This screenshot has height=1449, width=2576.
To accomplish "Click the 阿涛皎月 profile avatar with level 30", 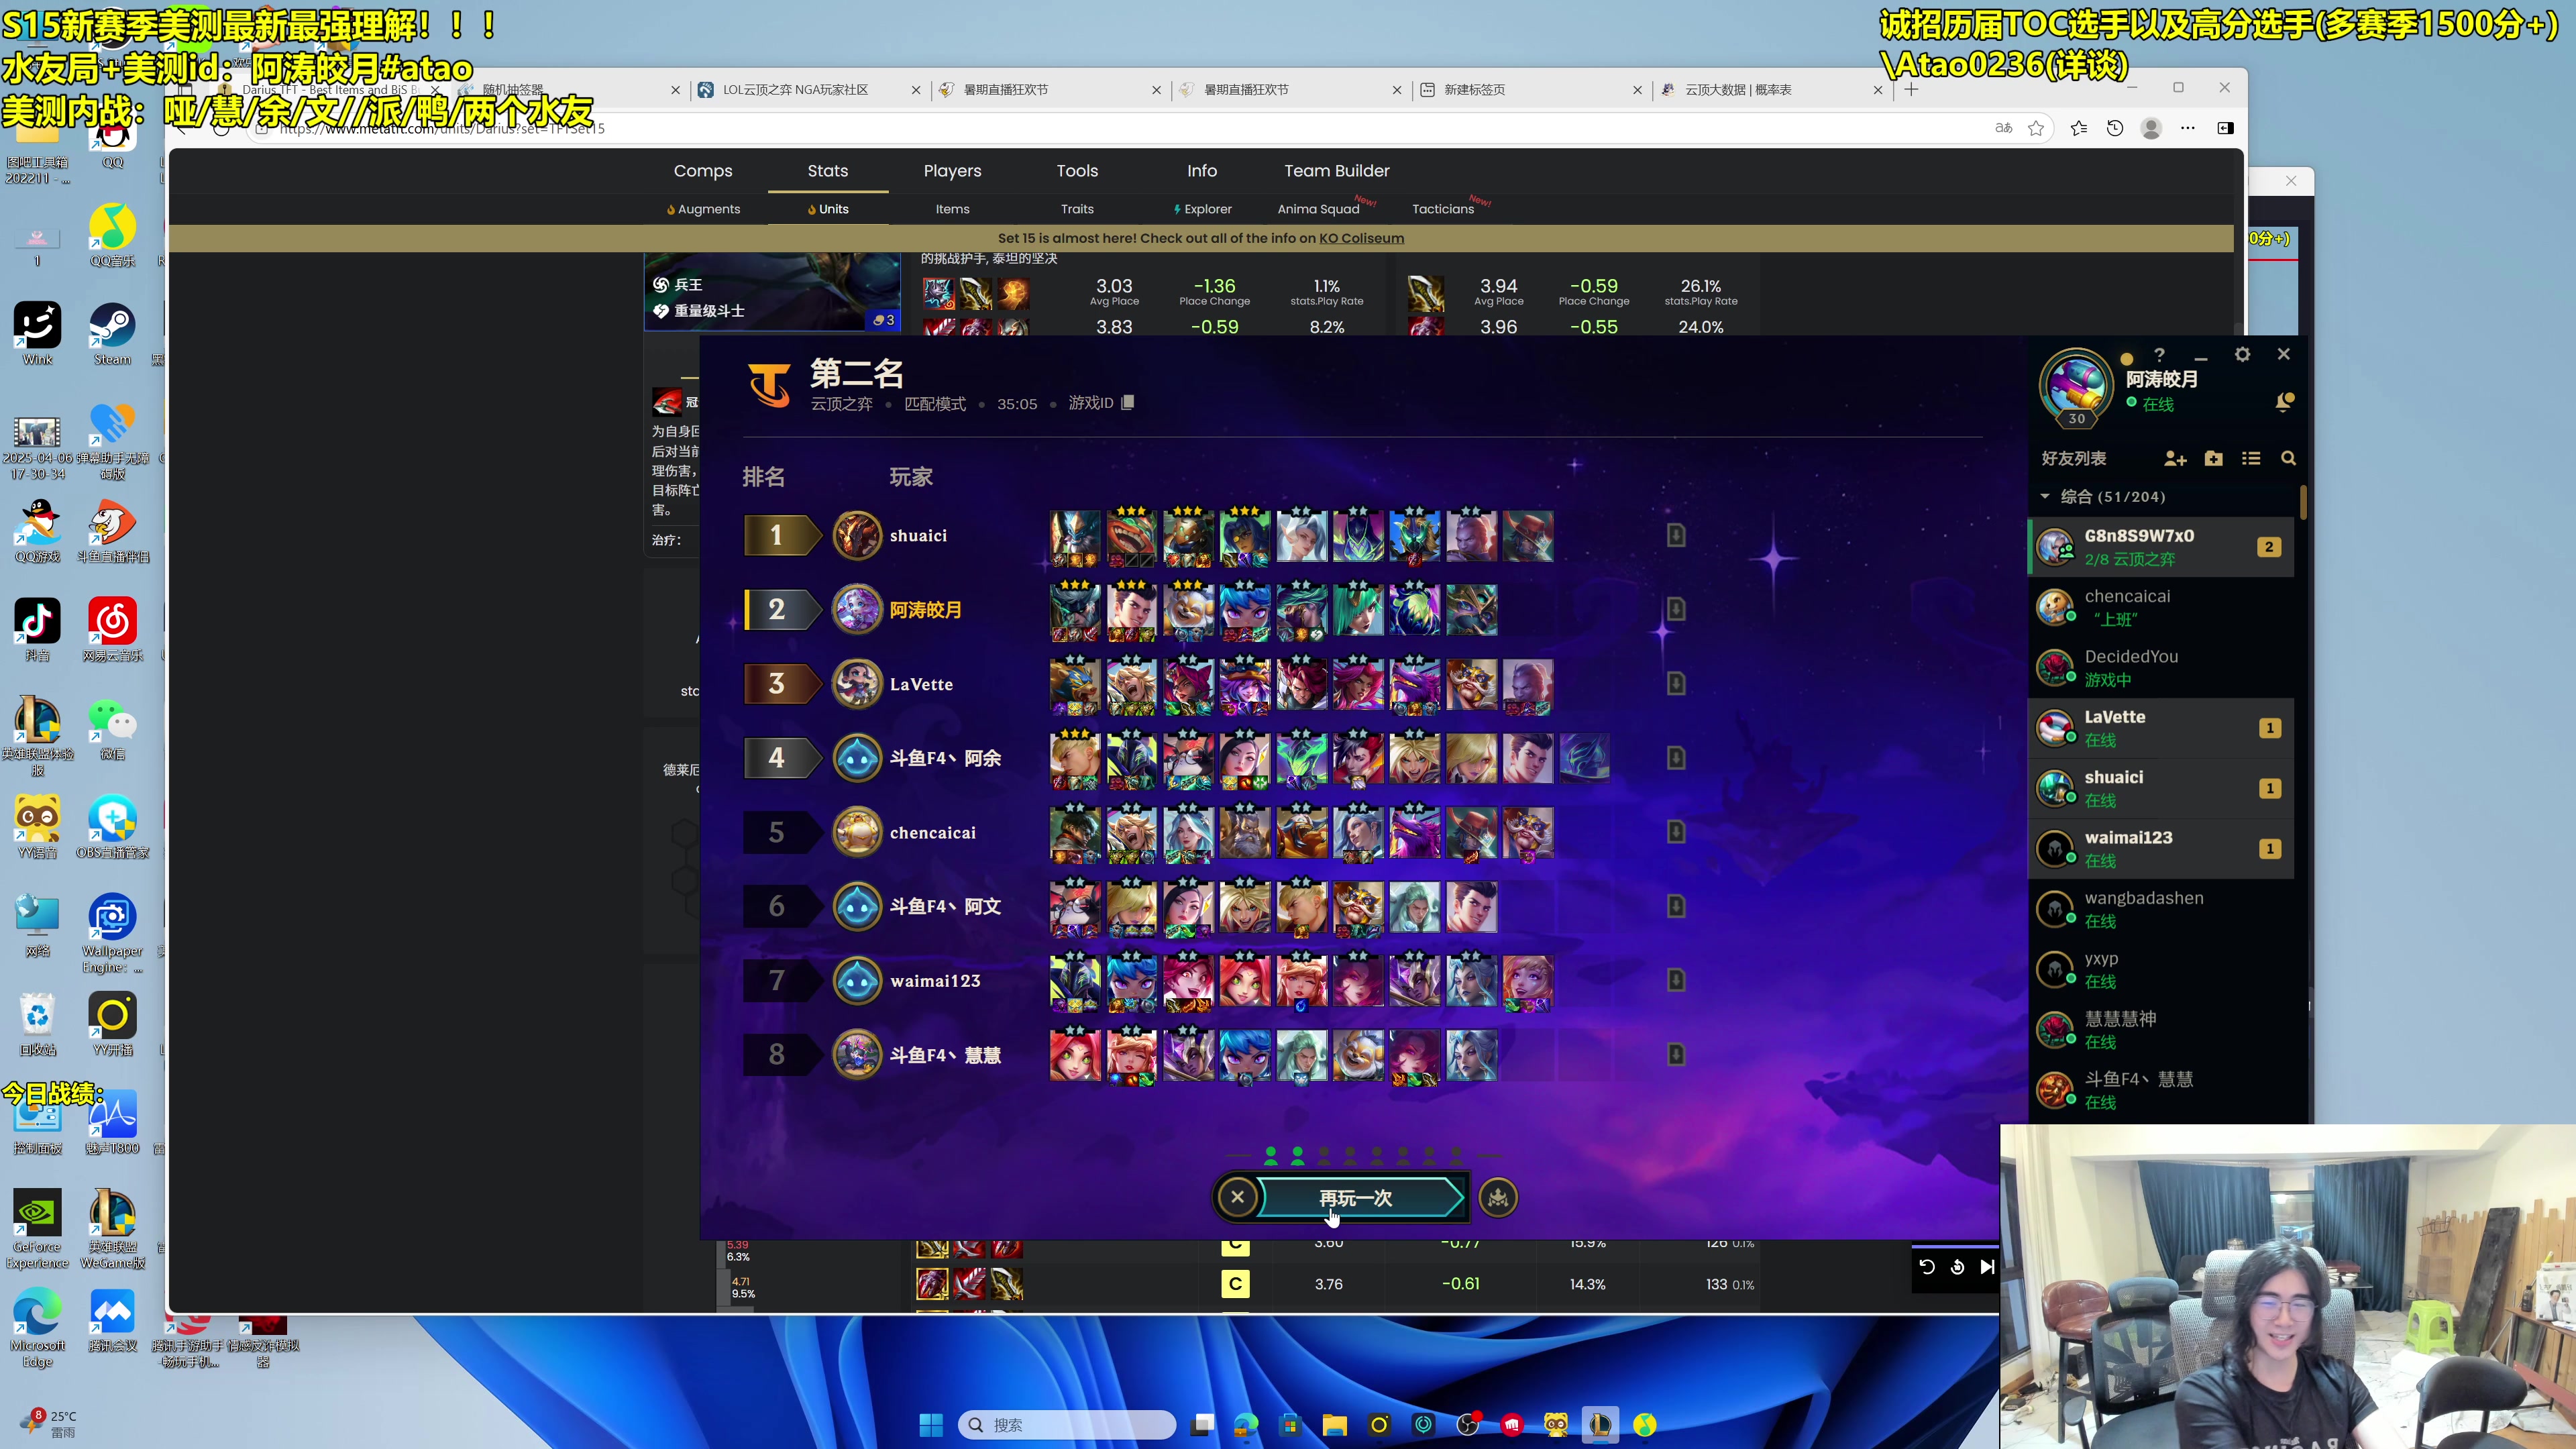I will [x=2076, y=387].
